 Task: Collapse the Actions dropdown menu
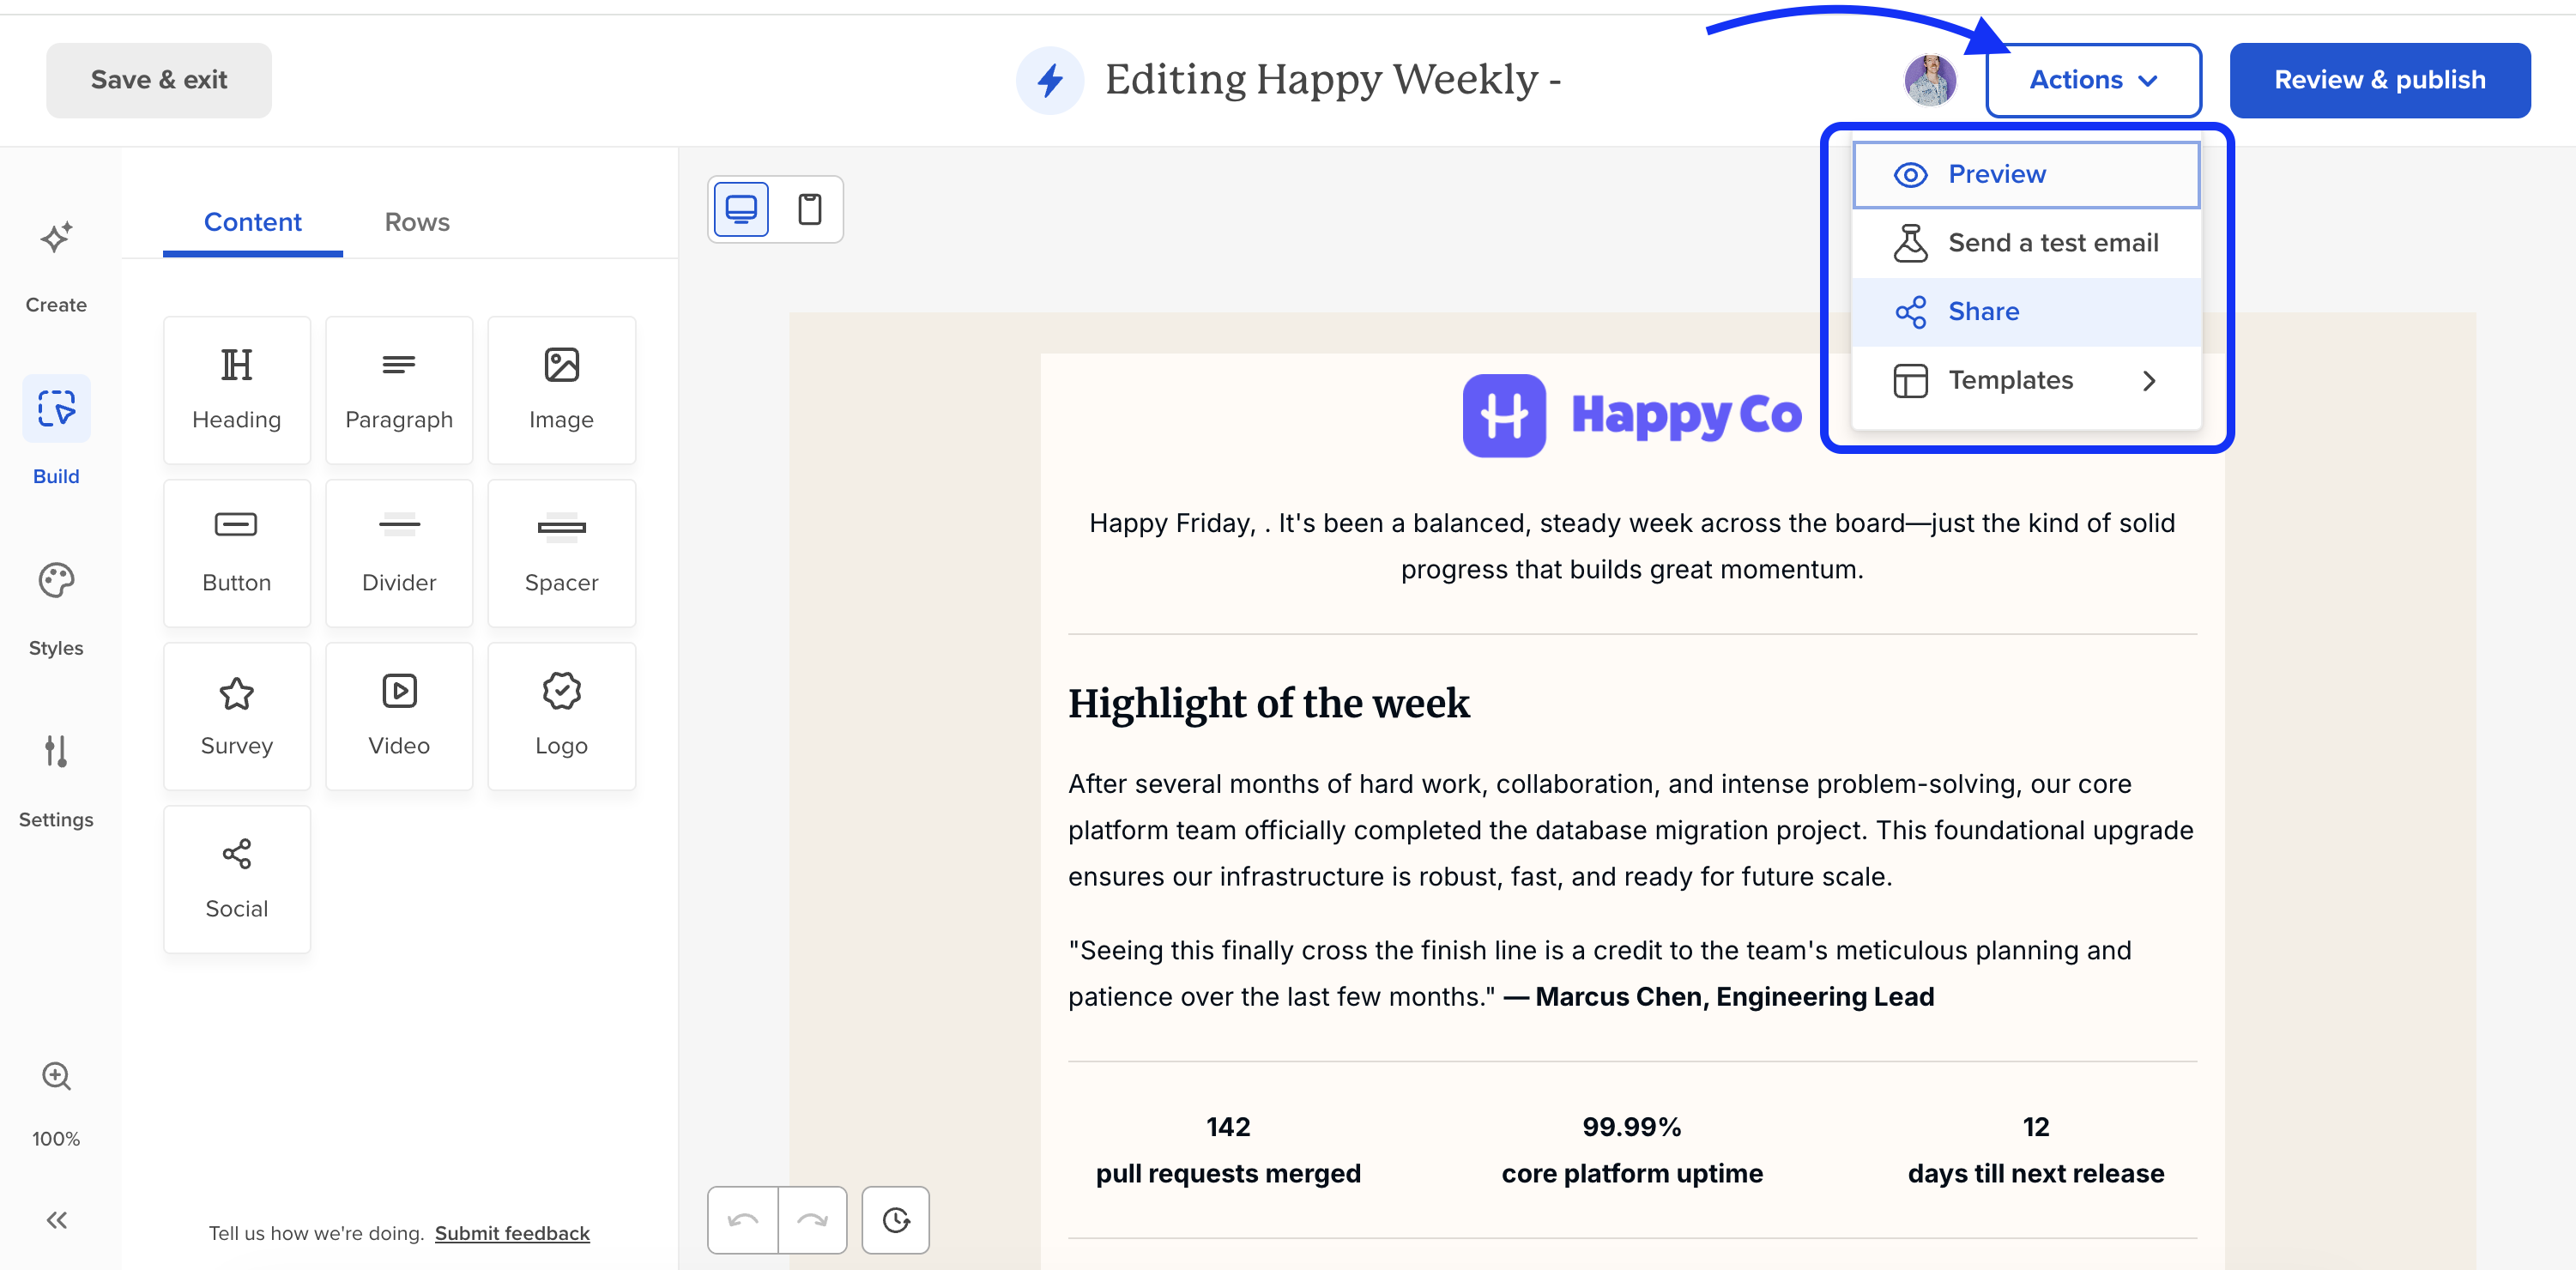coord(2093,80)
